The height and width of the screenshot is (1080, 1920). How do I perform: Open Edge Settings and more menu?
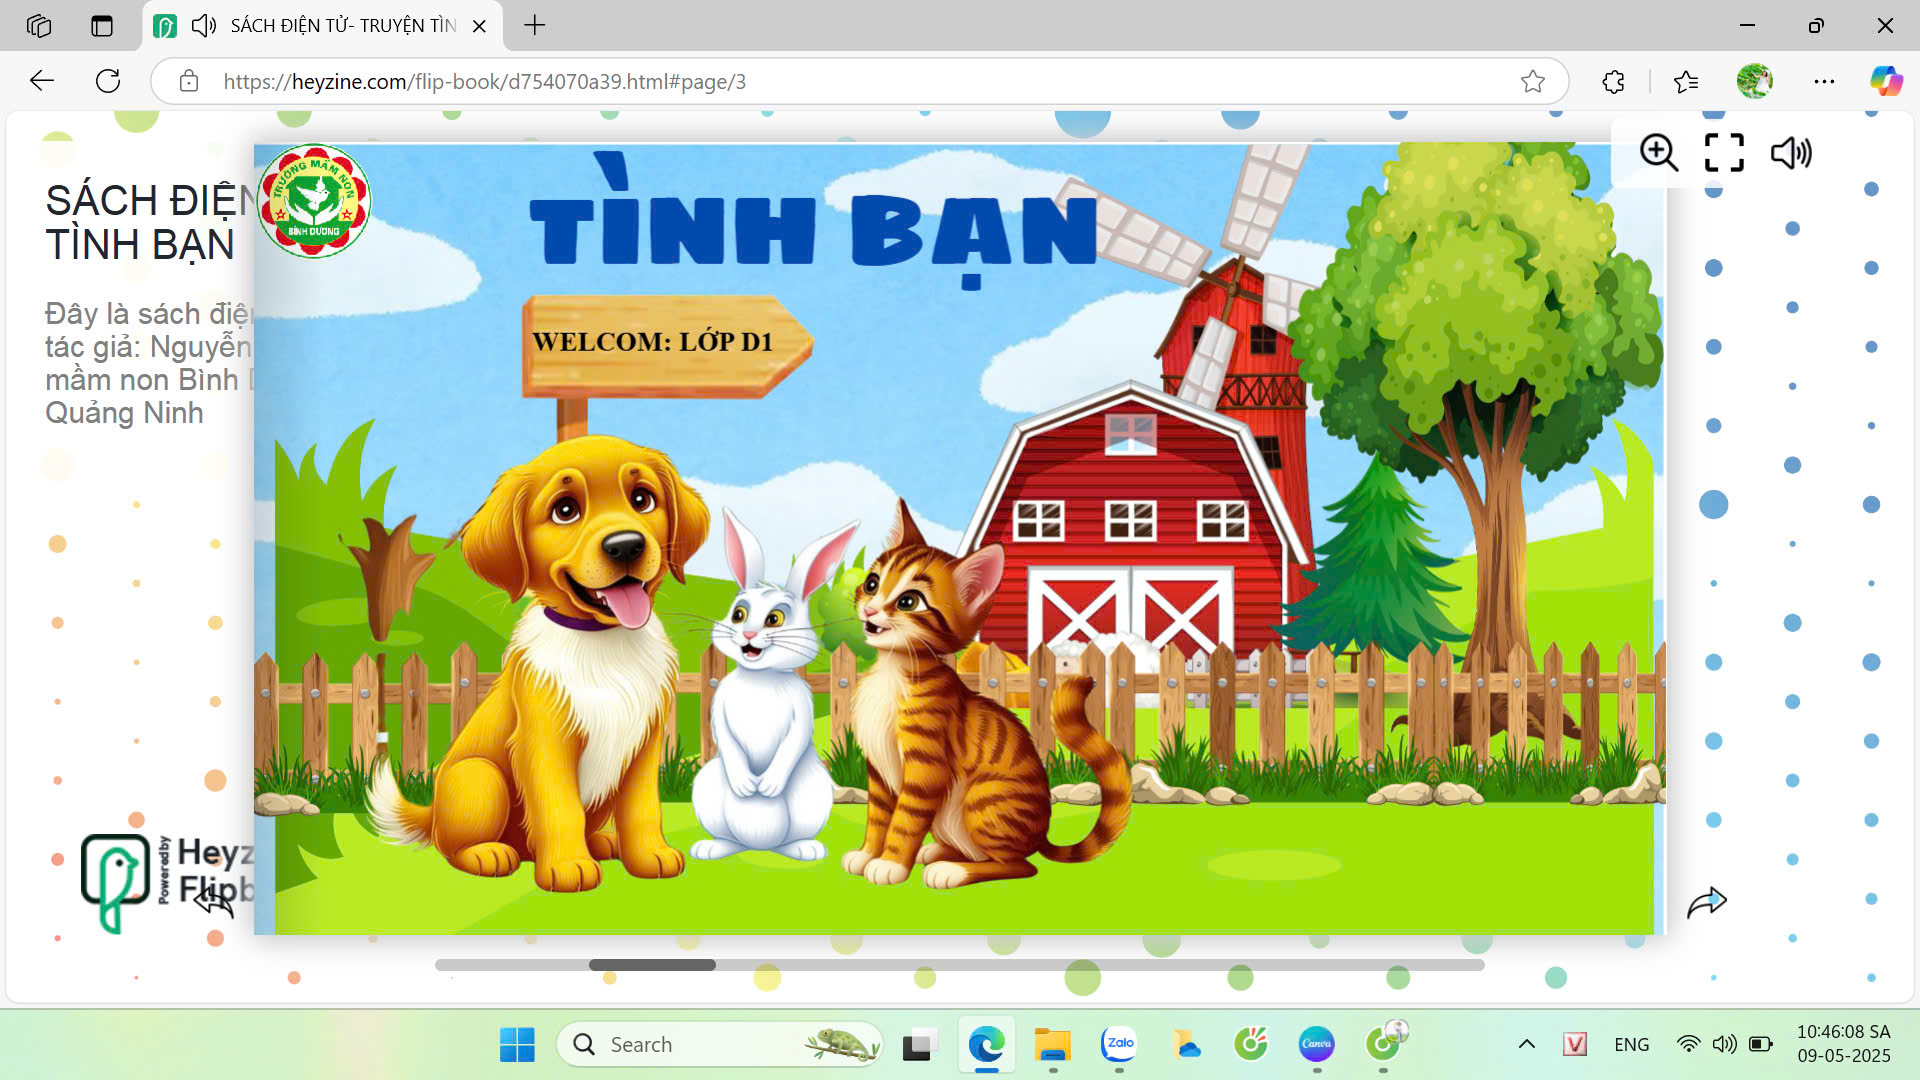1824,82
